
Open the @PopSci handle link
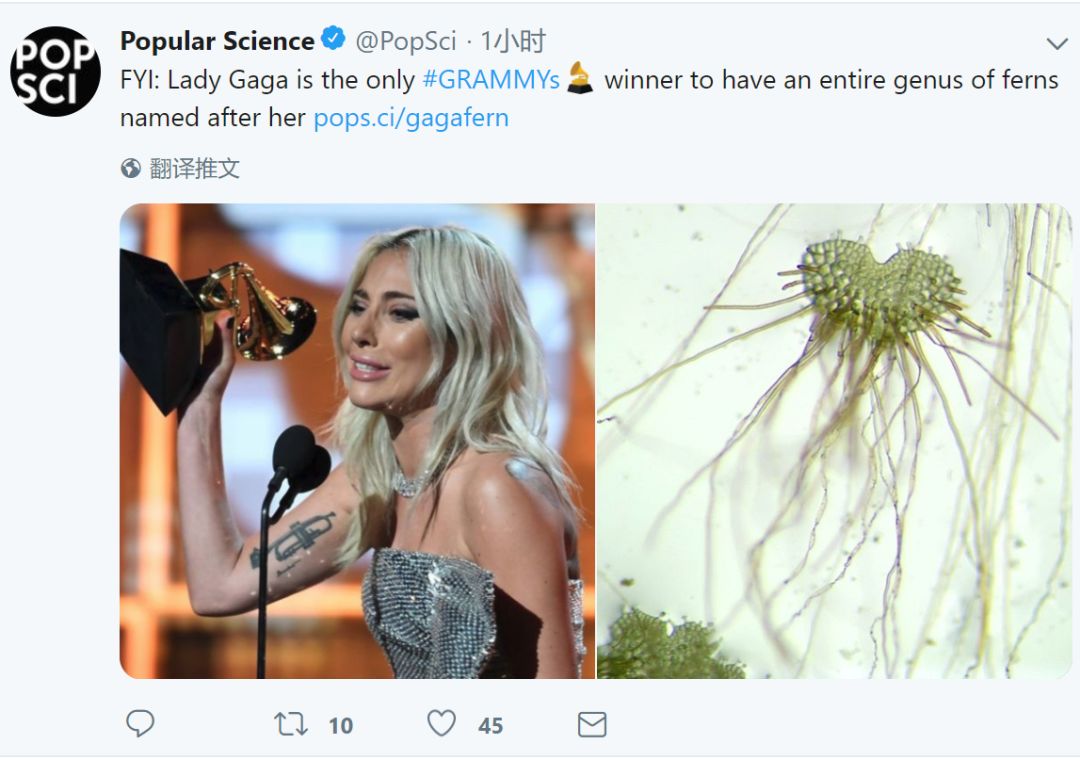point(406,41)
